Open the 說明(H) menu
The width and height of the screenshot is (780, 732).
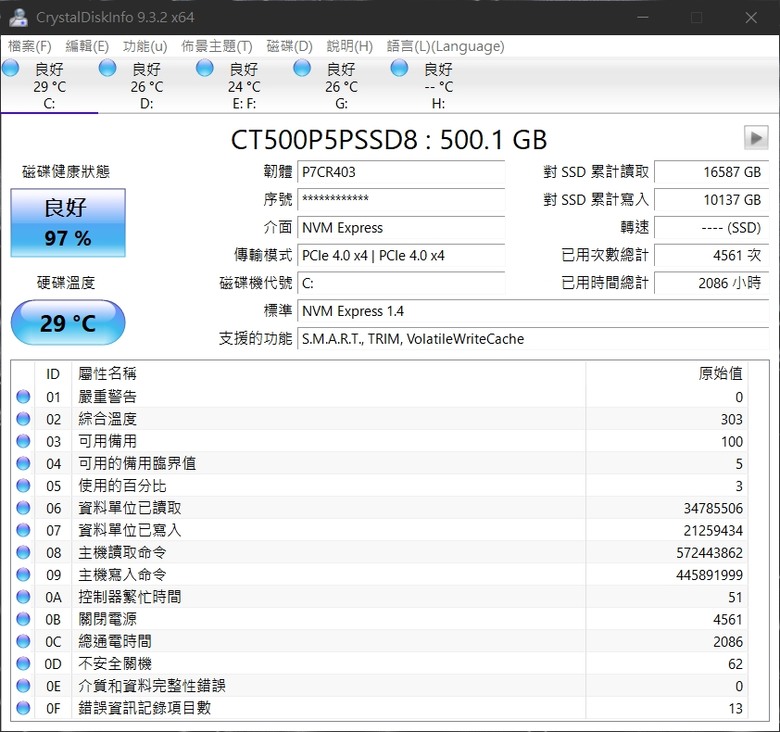coord(349,46)
